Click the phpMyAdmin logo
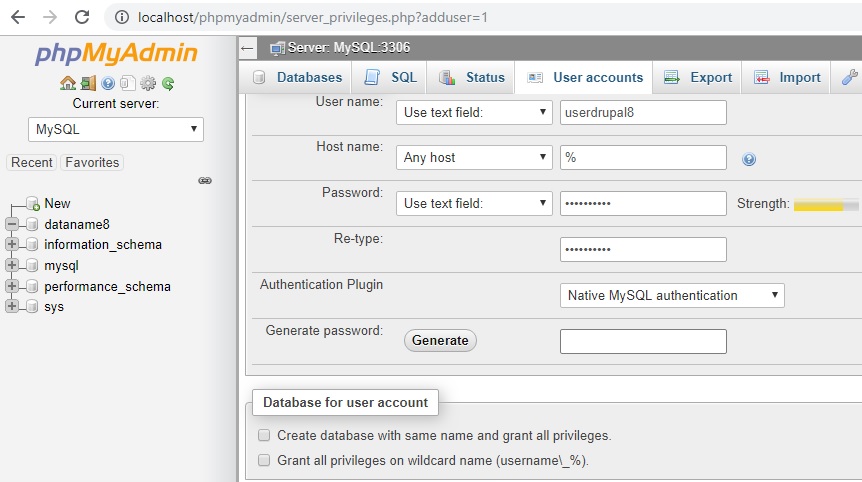Screen dimensions: 862x482 [116, 53]
